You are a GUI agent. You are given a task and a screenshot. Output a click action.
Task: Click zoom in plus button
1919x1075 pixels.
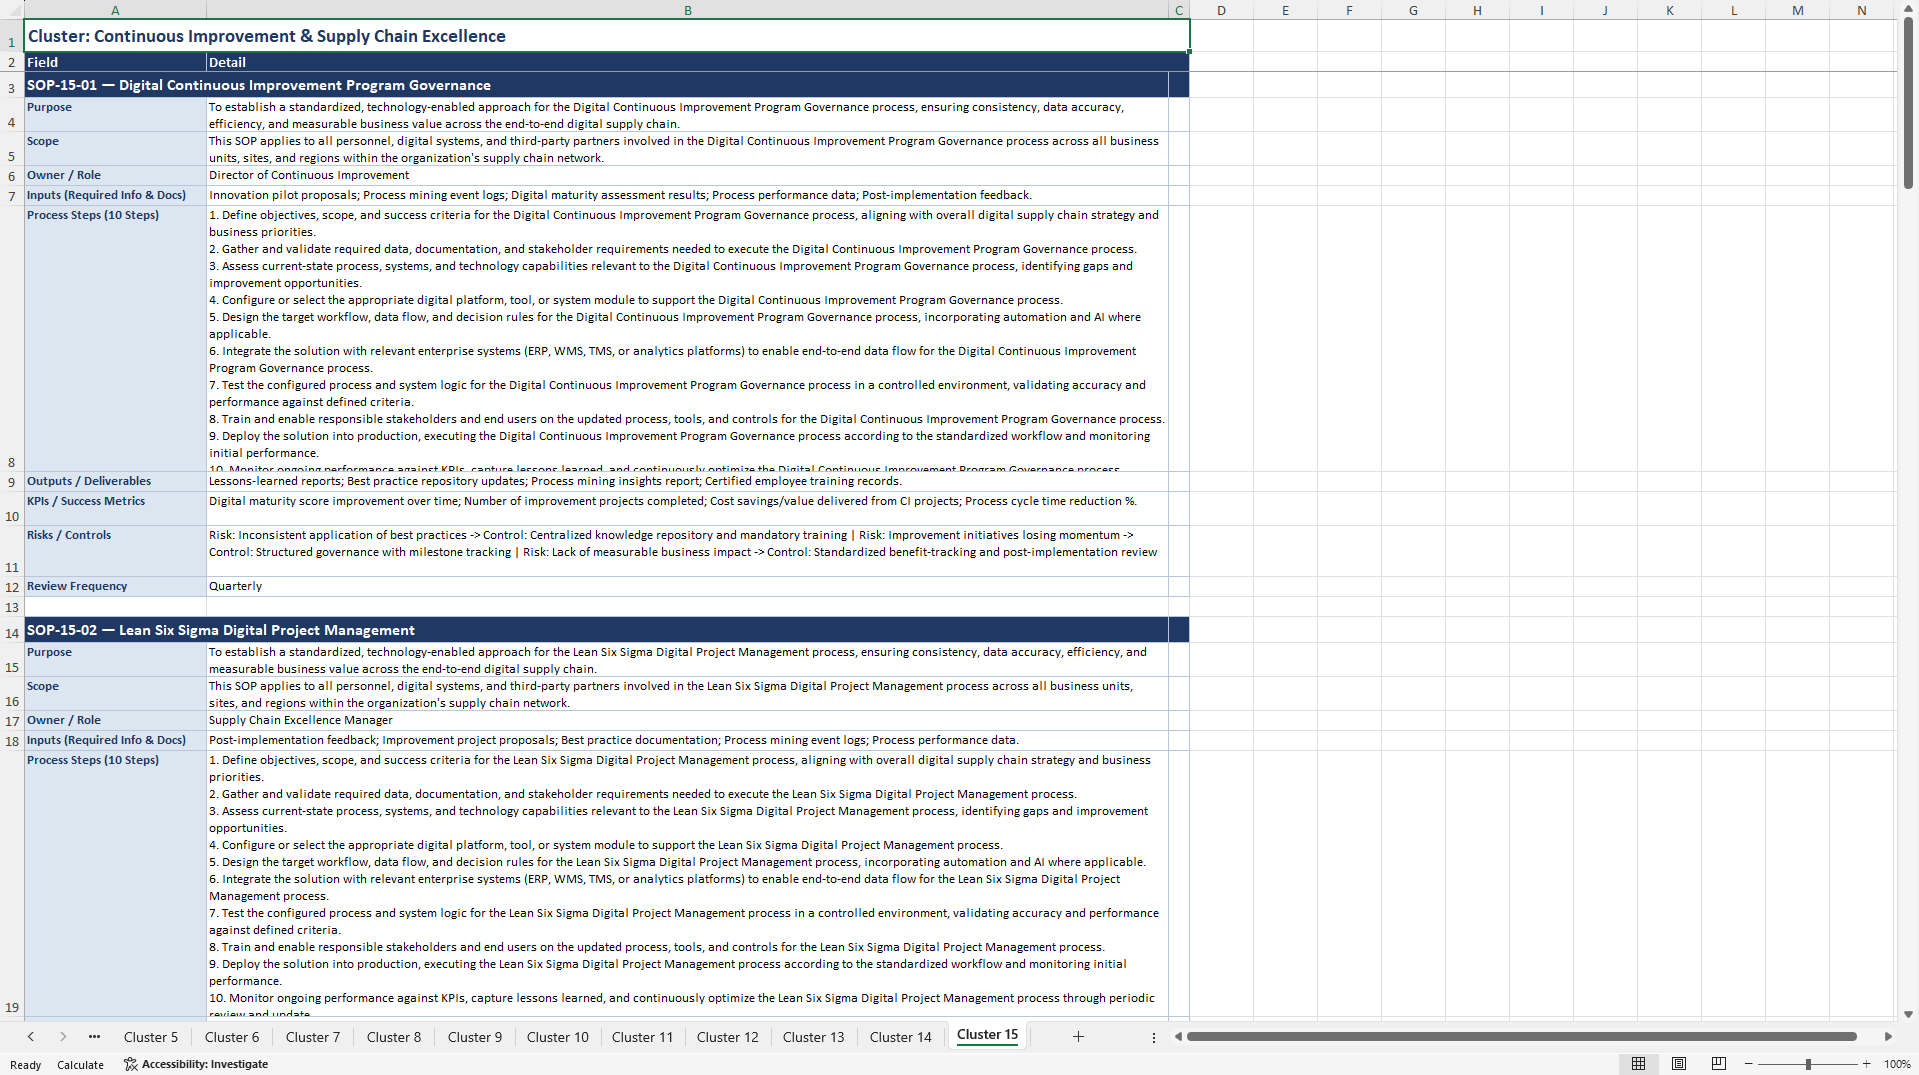(1866, 1064)
